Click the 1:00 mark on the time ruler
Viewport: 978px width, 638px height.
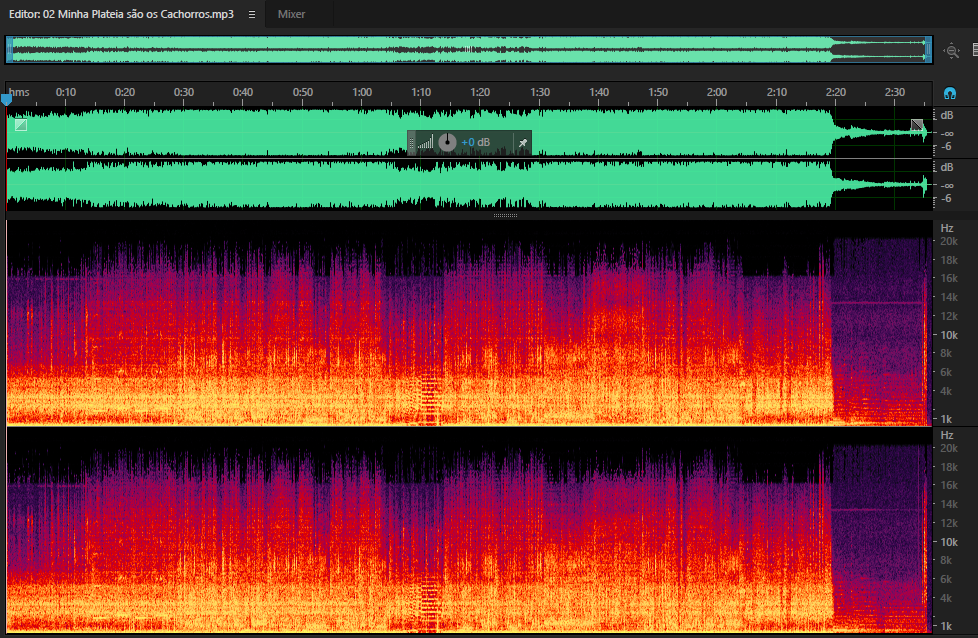tap(362, 92)
